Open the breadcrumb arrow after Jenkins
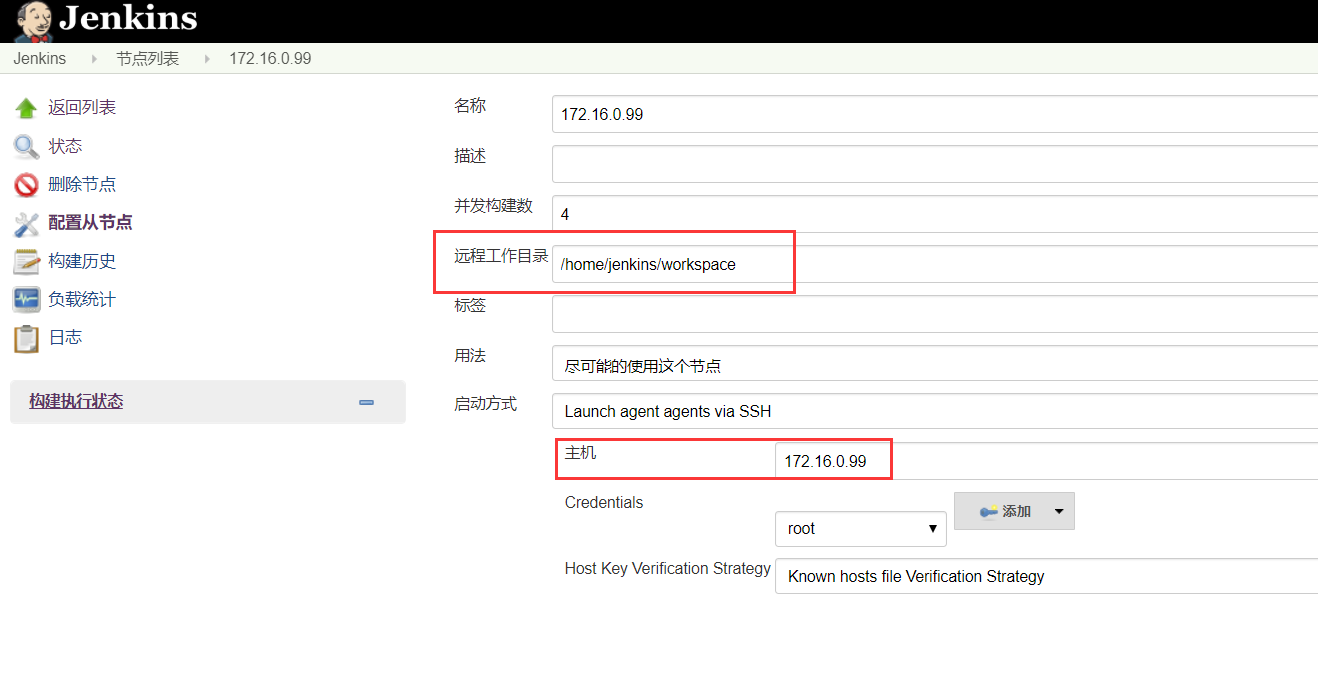1318x689 pixels. (x=94, y=59)
